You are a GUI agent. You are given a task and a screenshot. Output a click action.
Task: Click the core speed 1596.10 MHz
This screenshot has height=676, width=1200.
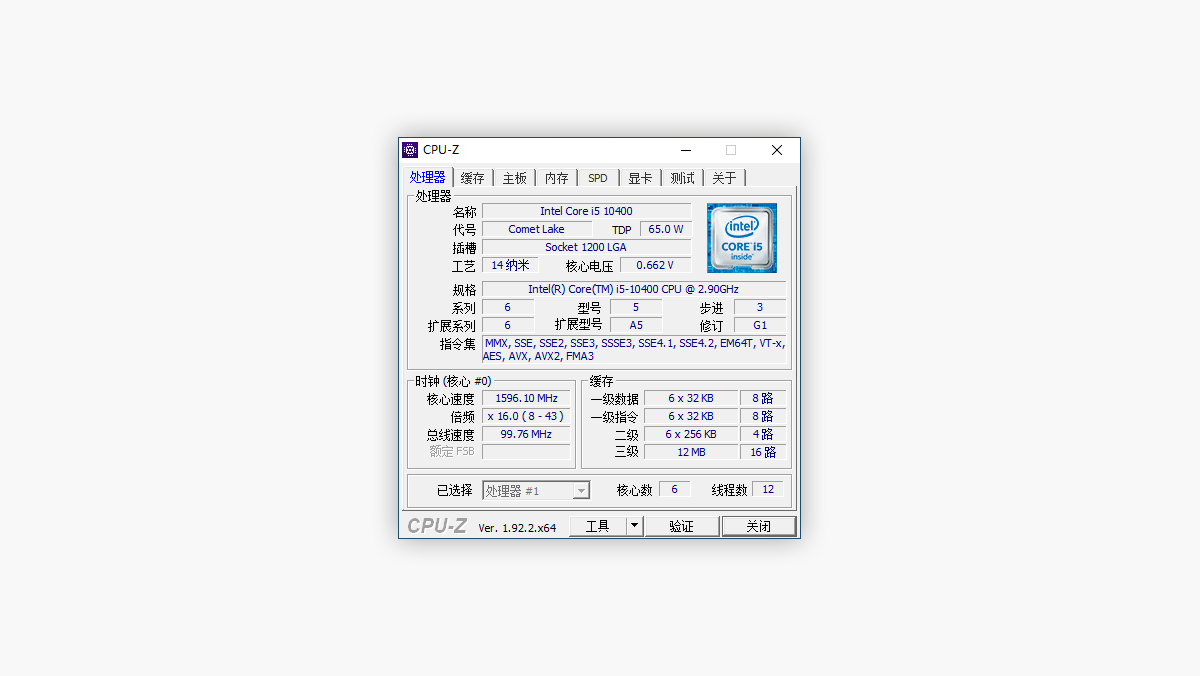[526, 398]
